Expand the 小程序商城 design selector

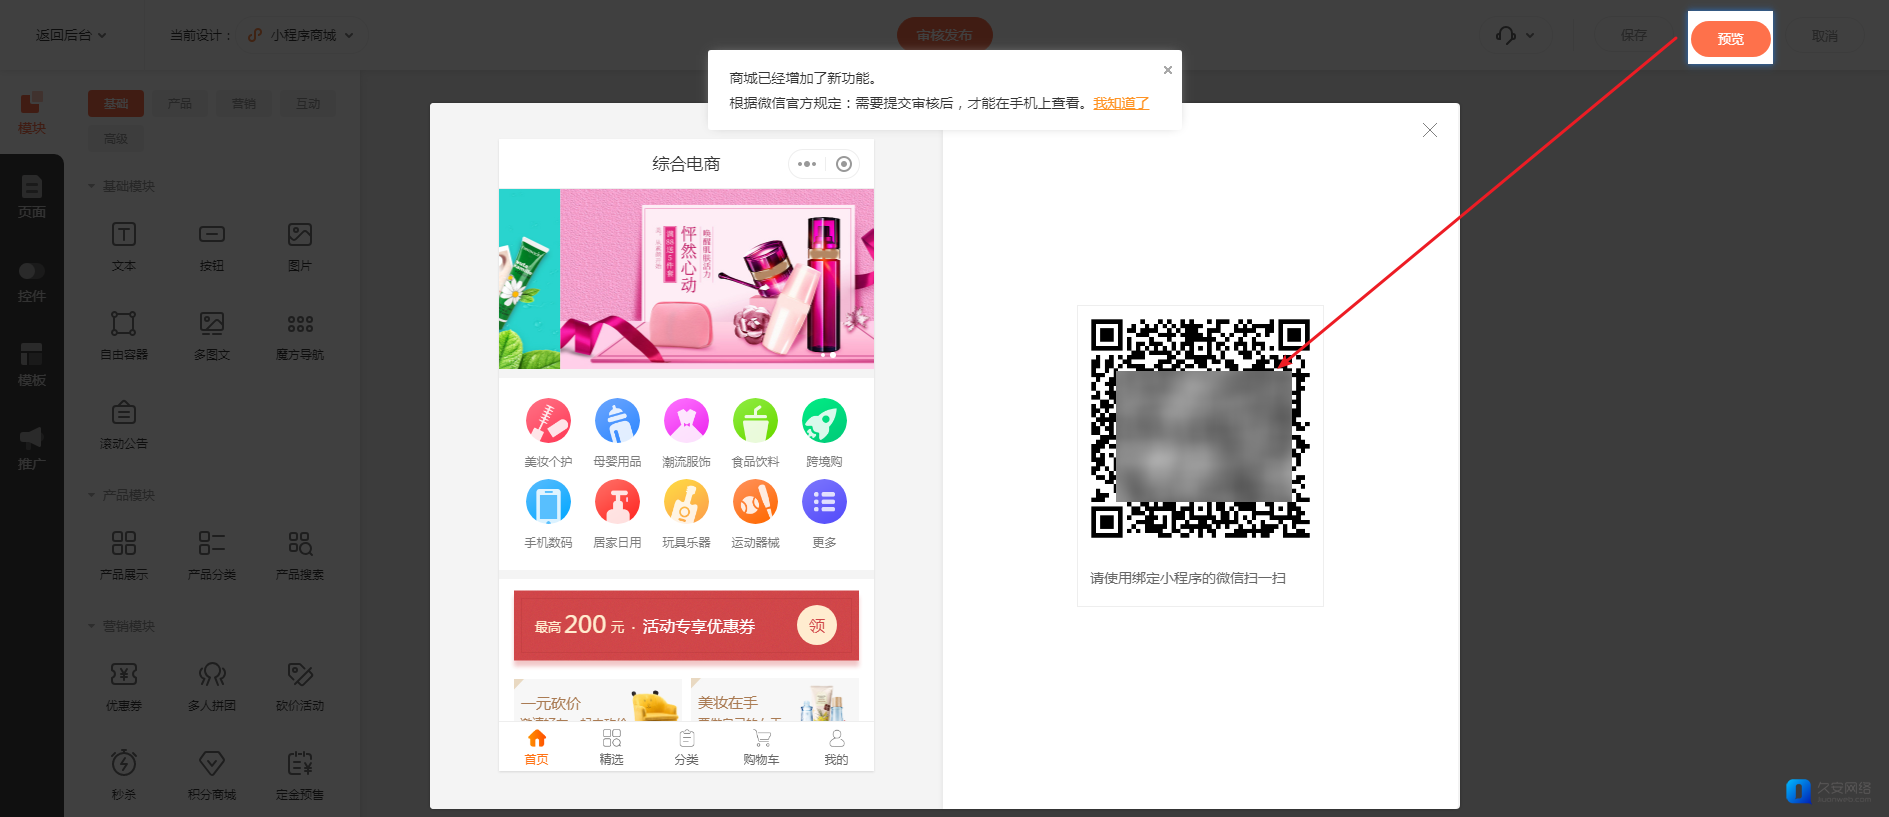click(x=302, y=35)
